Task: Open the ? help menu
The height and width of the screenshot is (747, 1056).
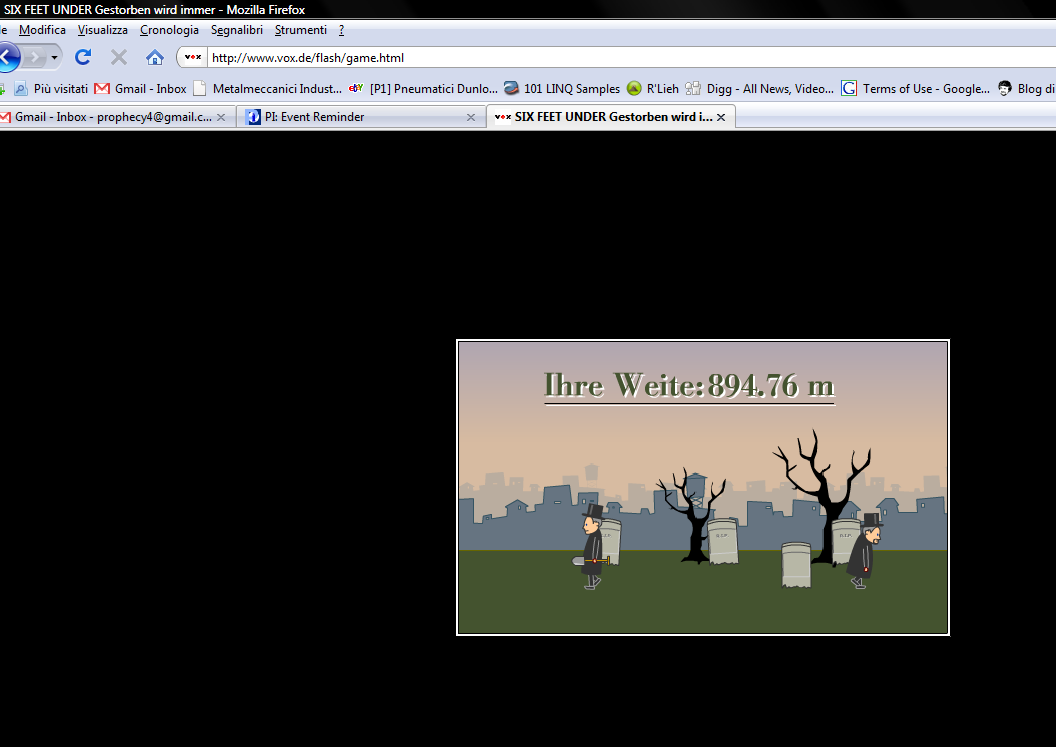Action: [x=341, y=30]
